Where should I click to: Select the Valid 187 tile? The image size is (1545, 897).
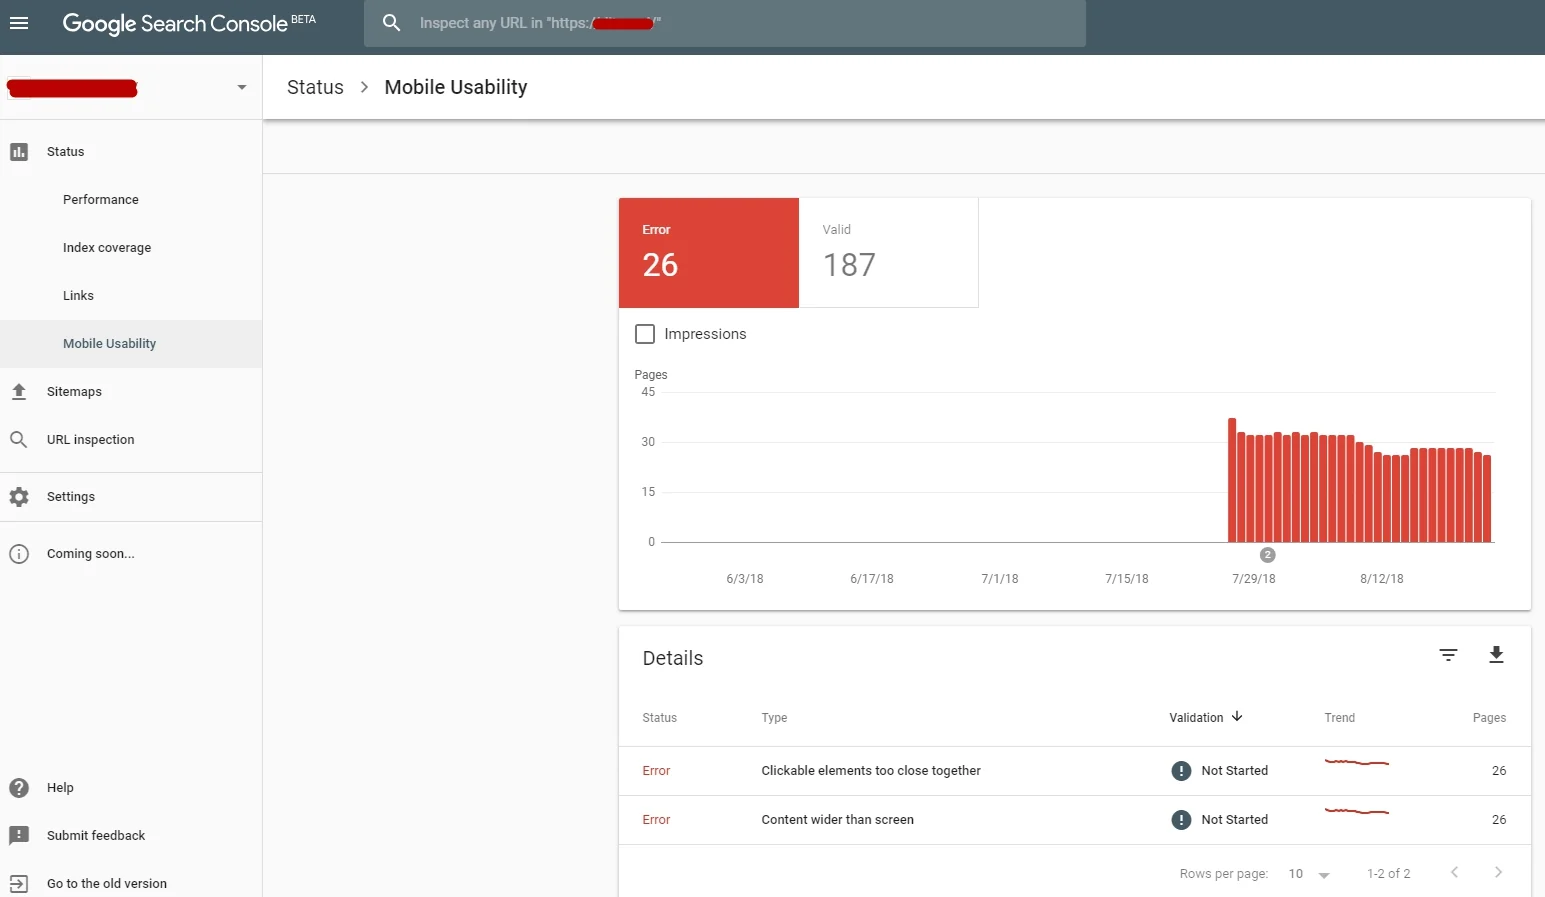click(x=888, y=253)
